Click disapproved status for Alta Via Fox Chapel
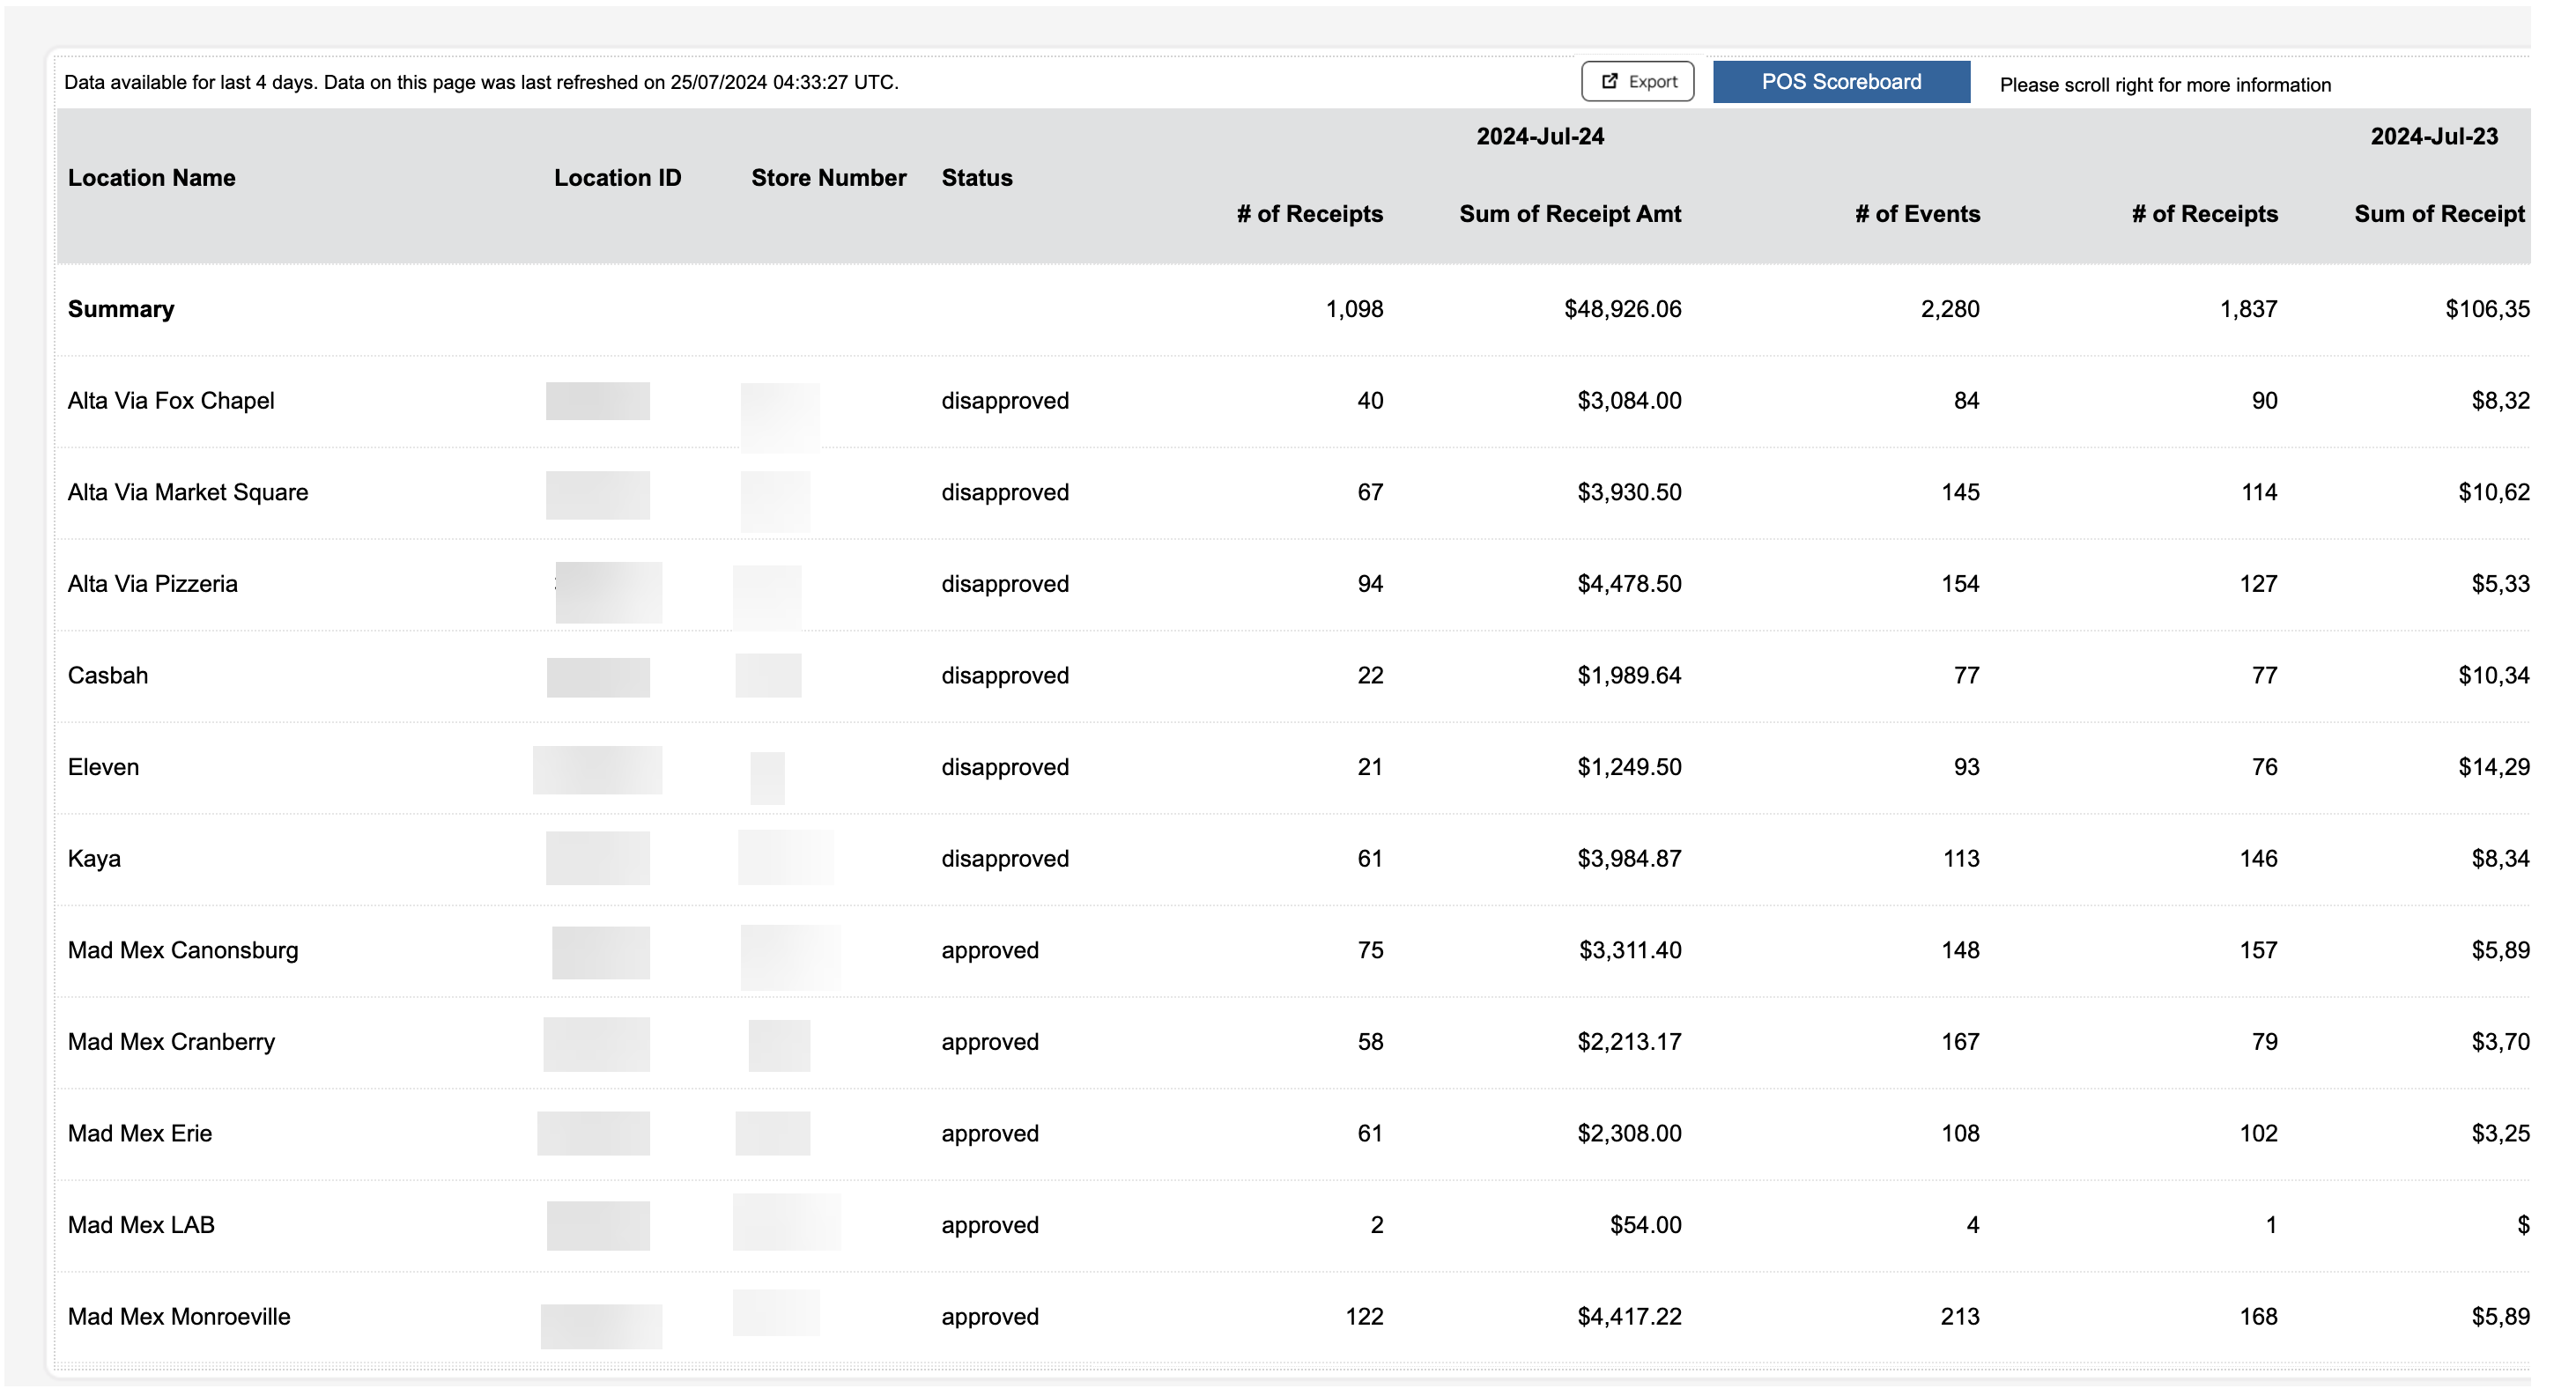 click(x=1005, y=401)
